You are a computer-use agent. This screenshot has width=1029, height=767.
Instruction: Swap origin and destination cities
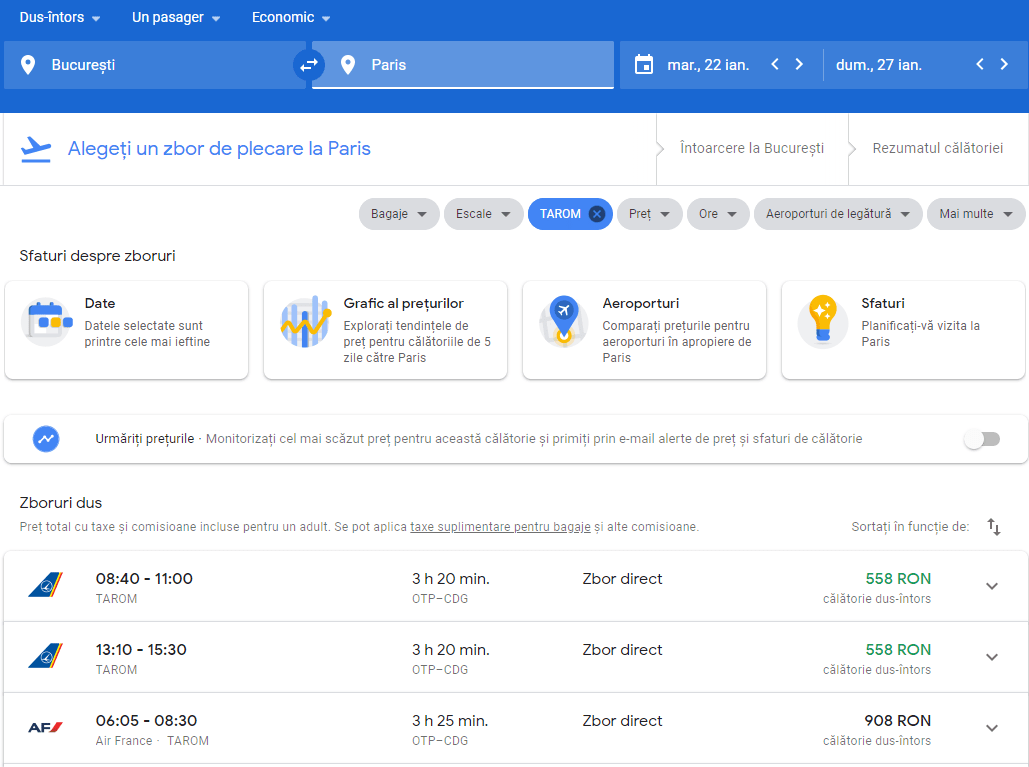click(x=308, y=65)
